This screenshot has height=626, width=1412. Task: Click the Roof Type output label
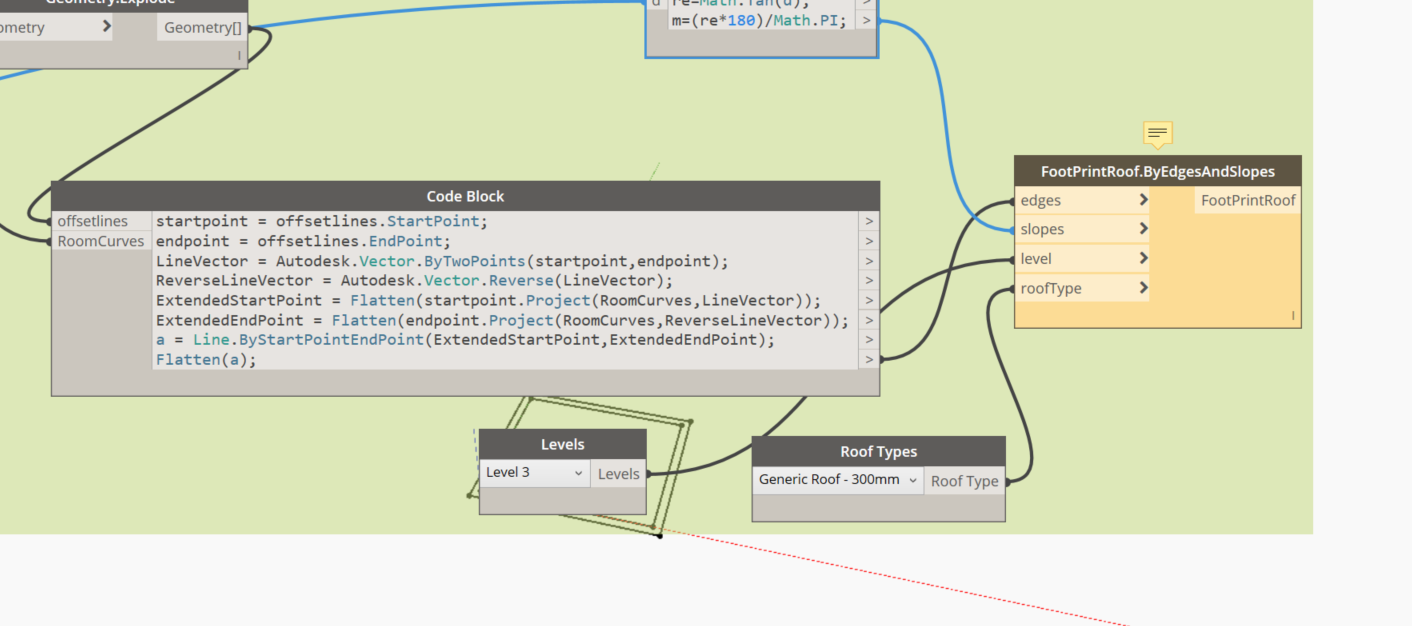coord(963,481)
